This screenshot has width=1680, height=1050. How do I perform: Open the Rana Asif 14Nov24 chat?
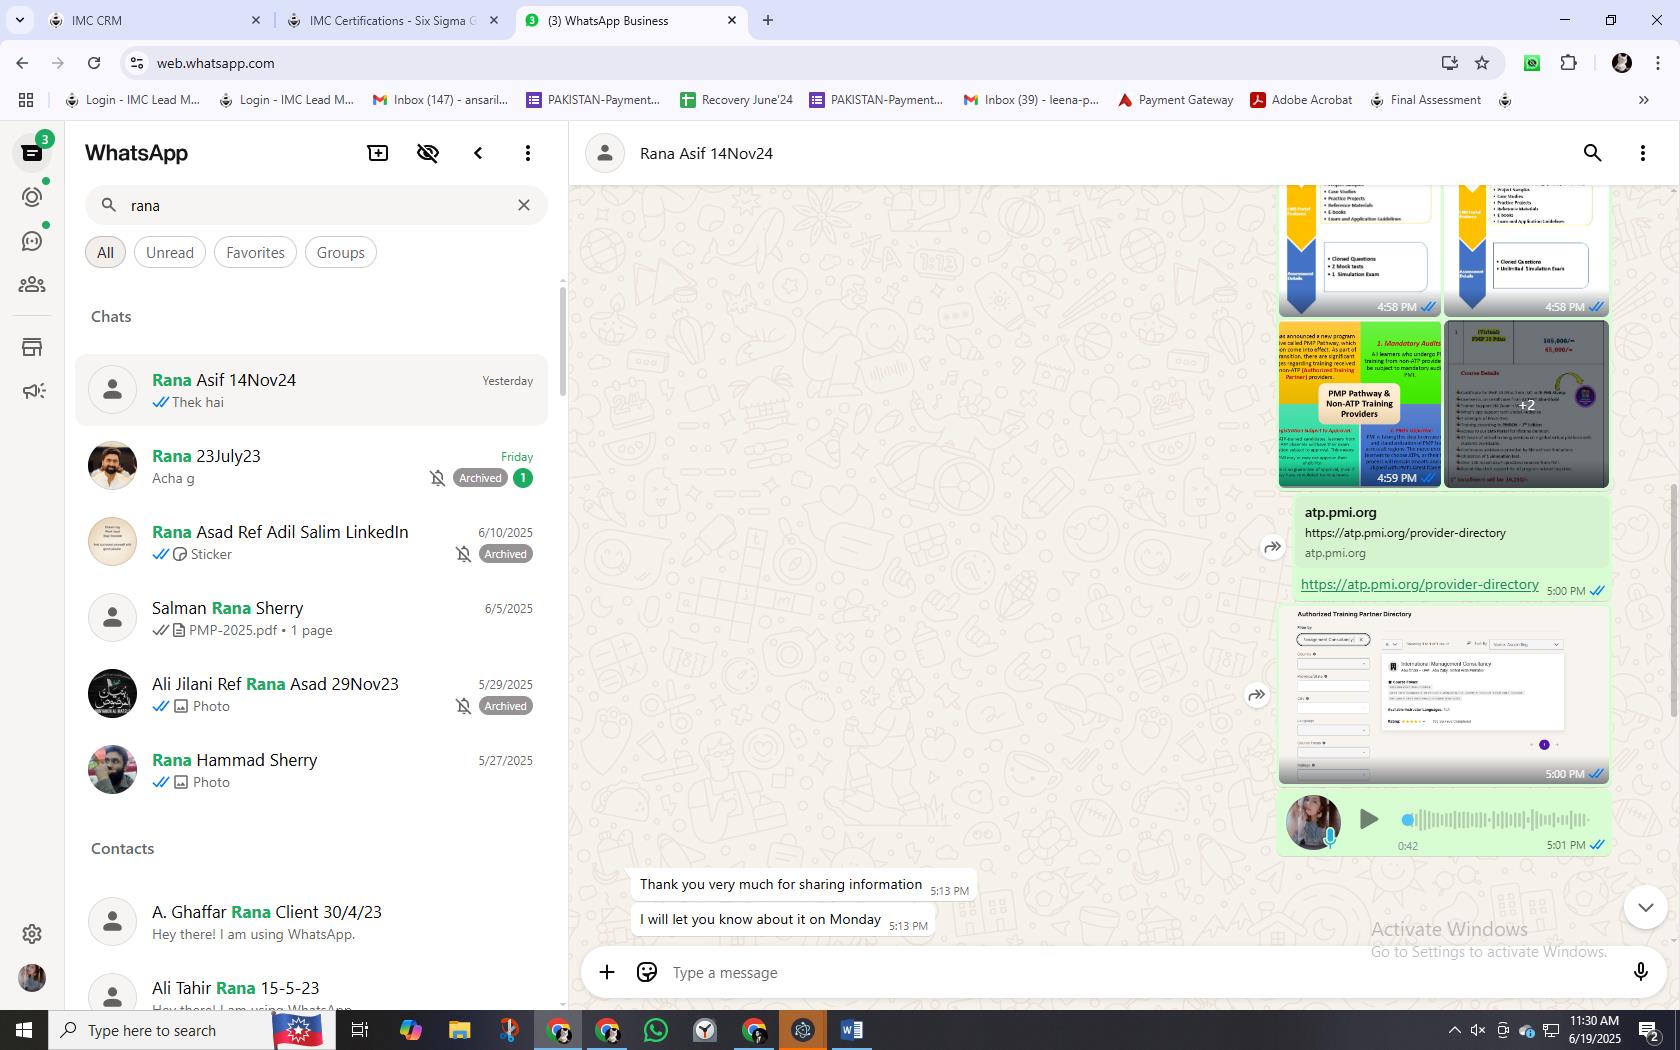point(311,390)
